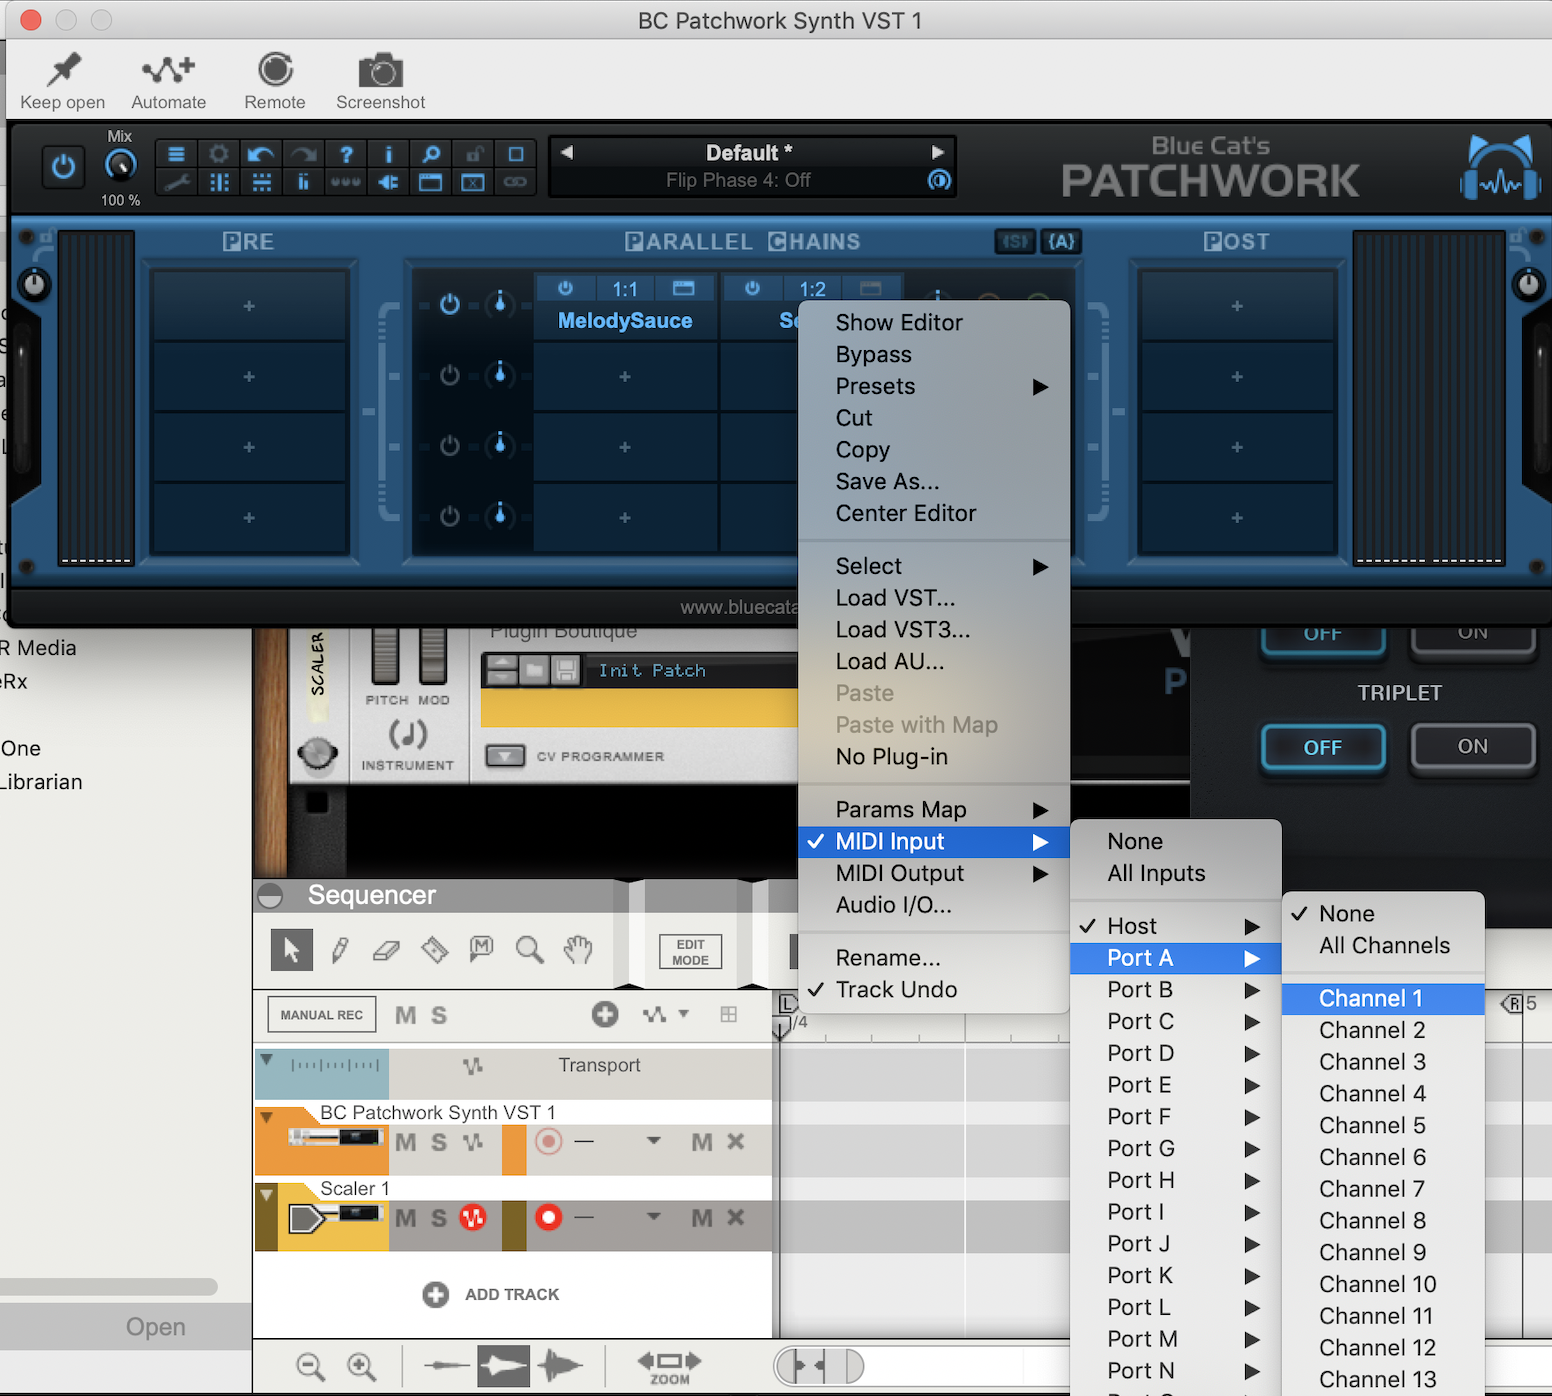Expand the Port B channel submenu

pyautogui.click(x=1175, y=990)
